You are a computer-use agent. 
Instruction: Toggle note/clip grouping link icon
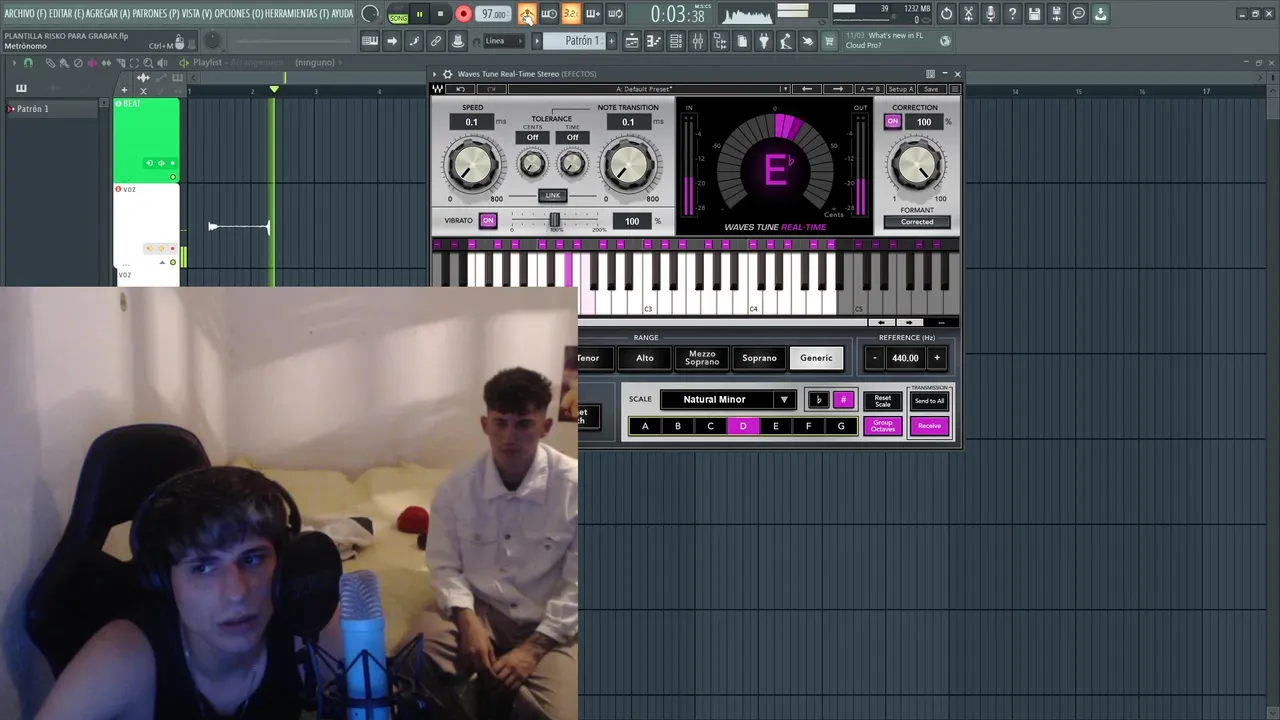coord(436,41)
